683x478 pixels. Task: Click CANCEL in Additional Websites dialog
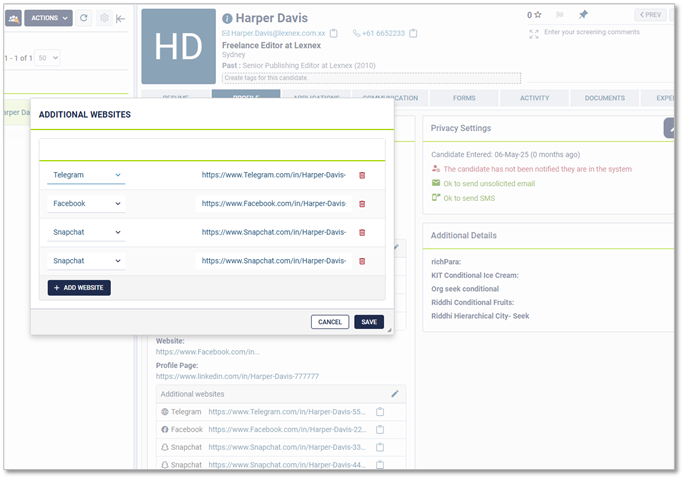(330, 322)
